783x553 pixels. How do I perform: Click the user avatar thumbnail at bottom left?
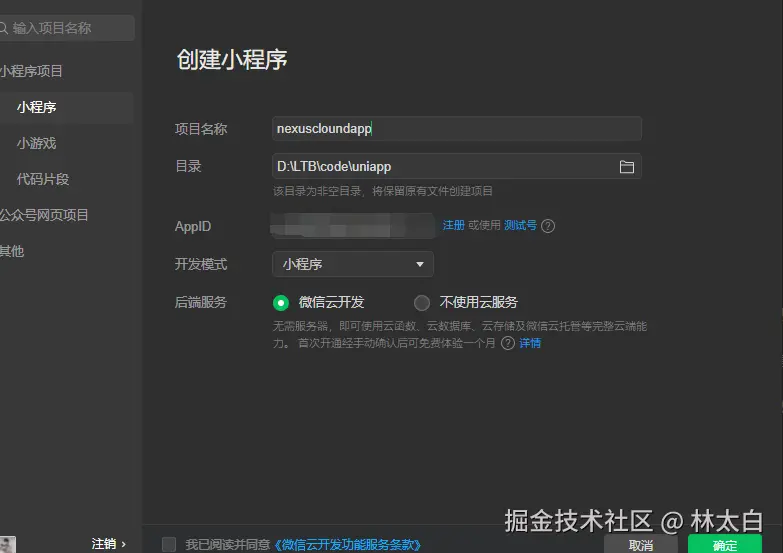(7, 544)
